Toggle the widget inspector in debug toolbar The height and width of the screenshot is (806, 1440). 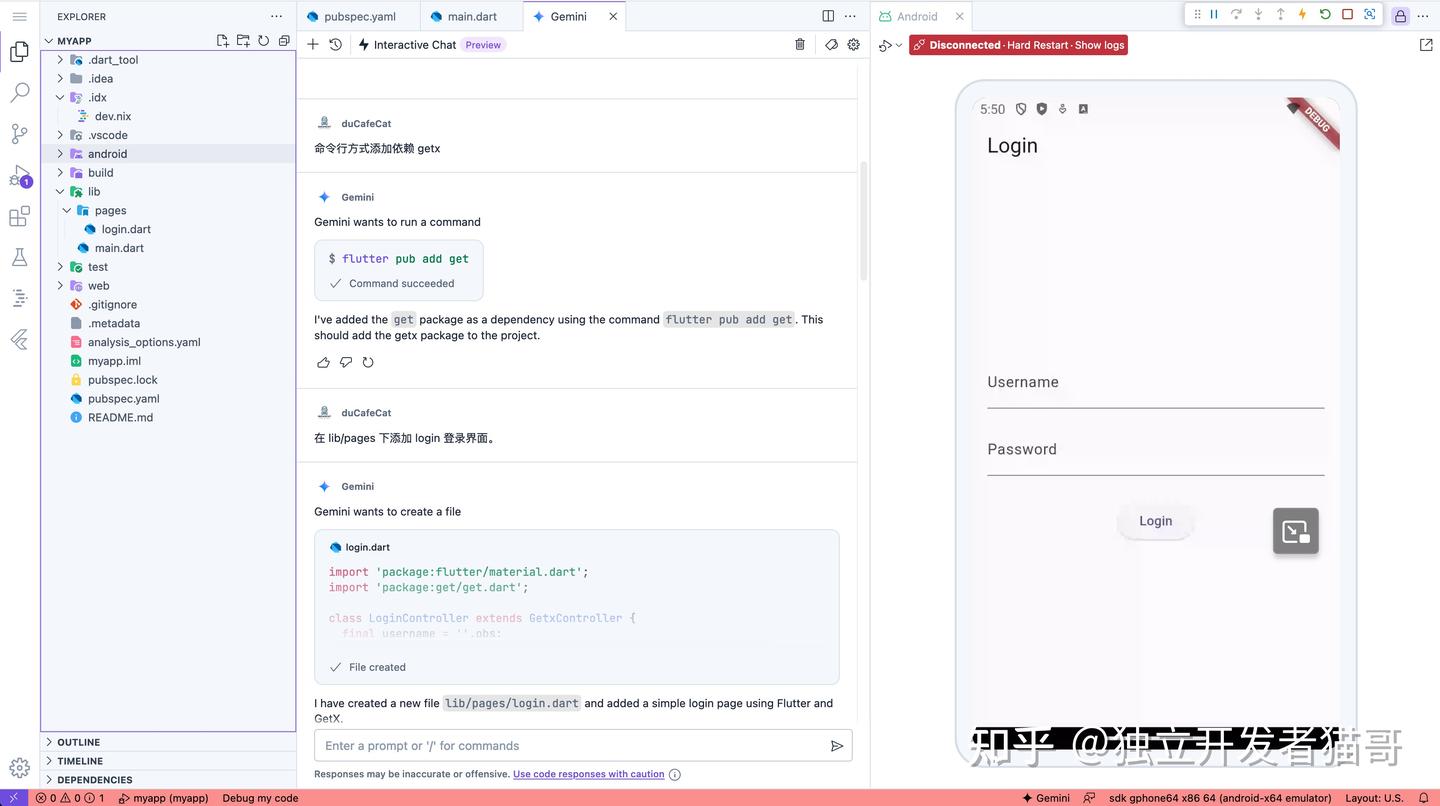1370,15
